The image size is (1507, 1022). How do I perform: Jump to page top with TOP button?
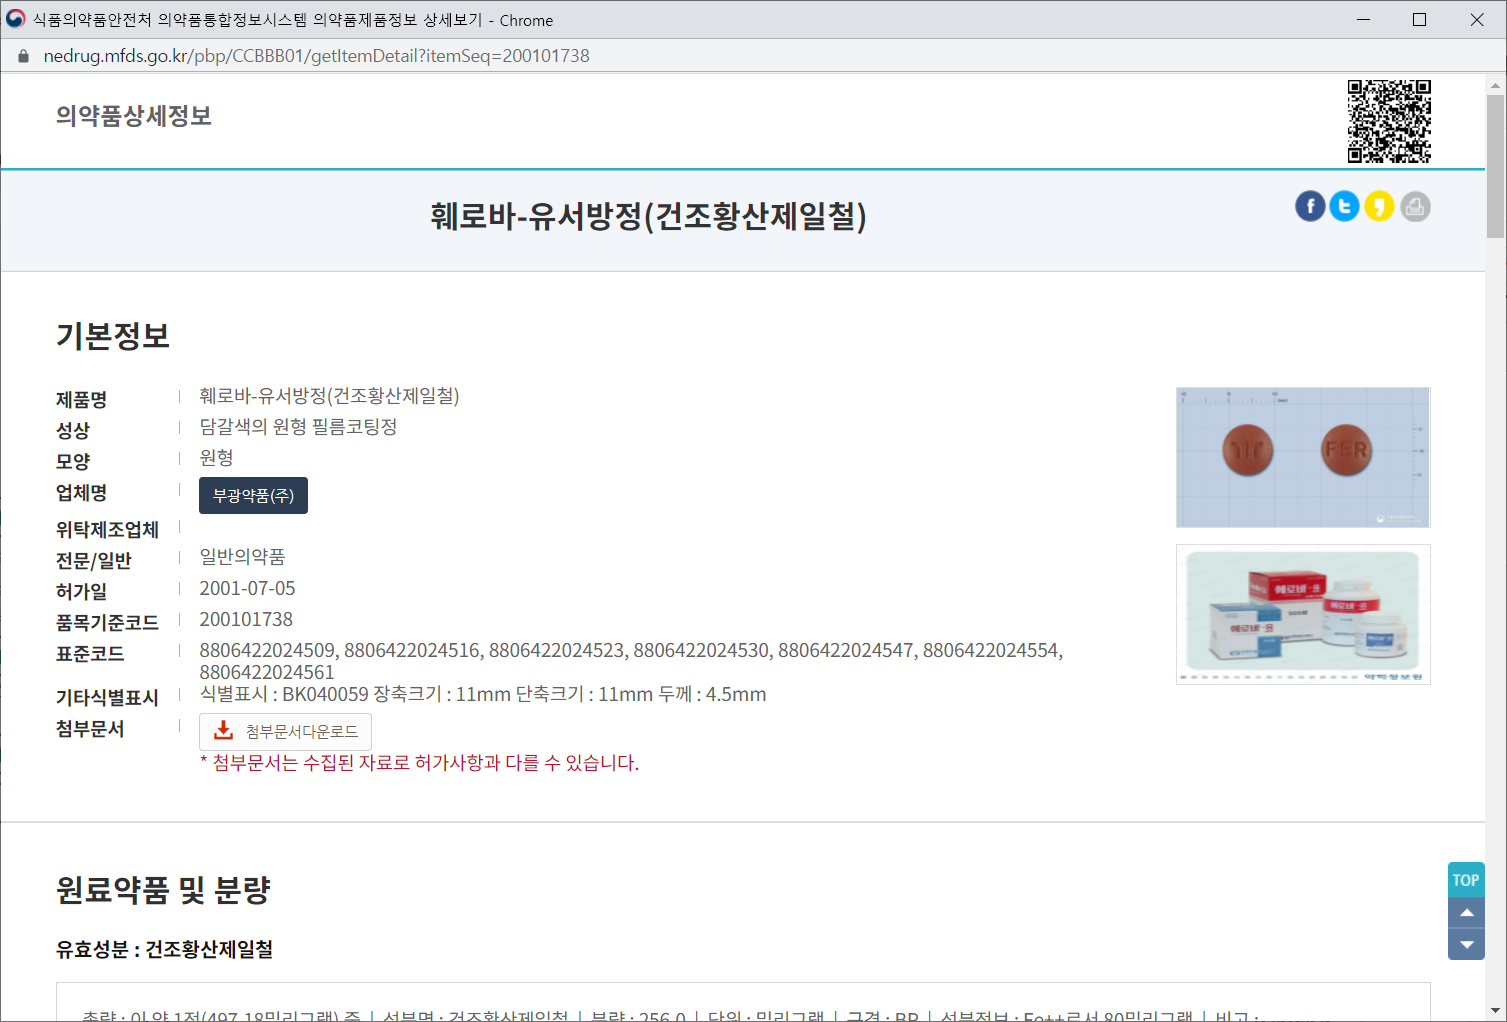[x=1466, y=880]
